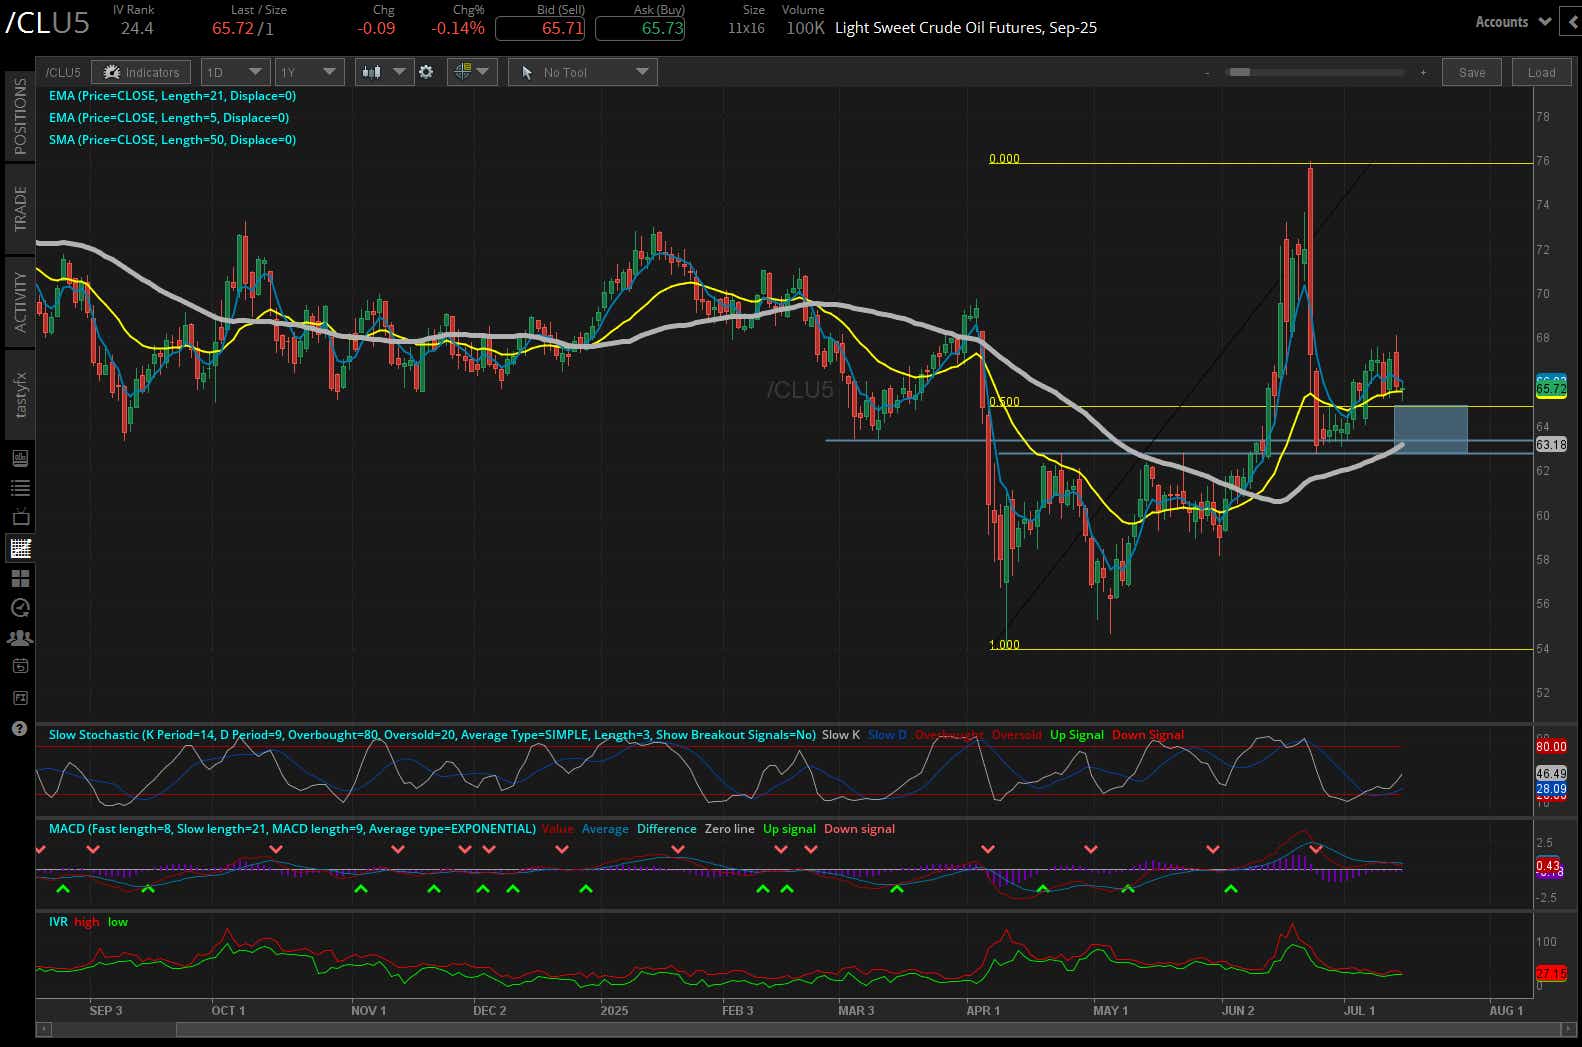This screenshot has height=1047, width=1582.
Task: Select the active chart grid icon
Action: (20, 548)
